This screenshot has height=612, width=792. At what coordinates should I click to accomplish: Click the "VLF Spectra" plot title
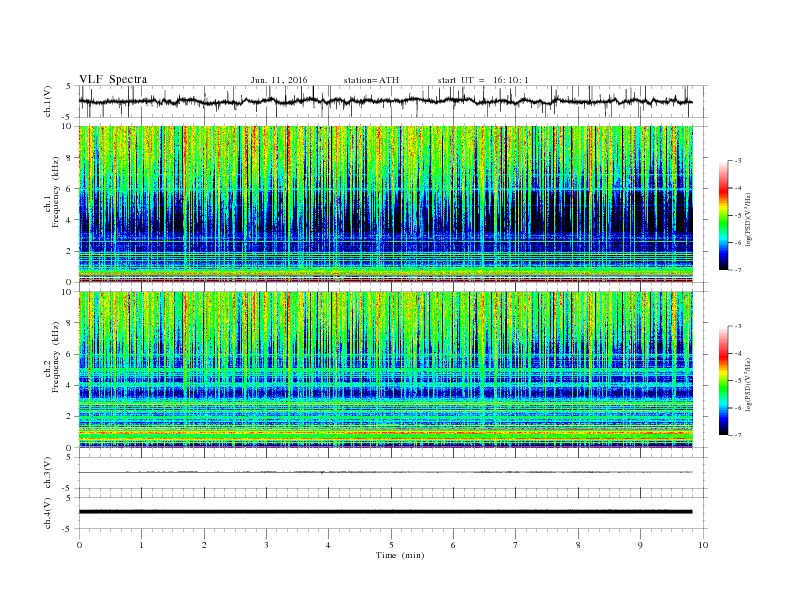coord(113,79)
